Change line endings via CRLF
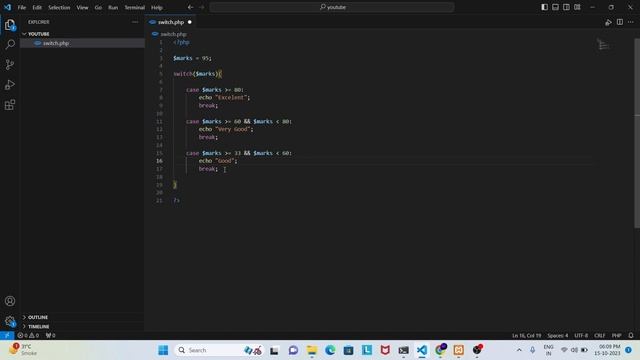640x360 pixels. tap(600, 336)
